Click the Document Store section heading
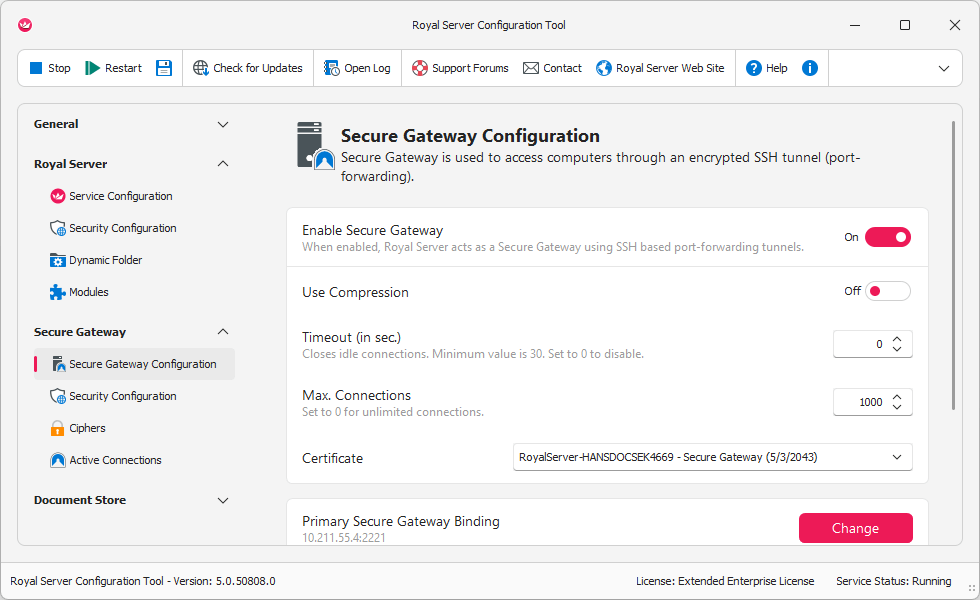The image size is (980, 600). coord(80,500)
